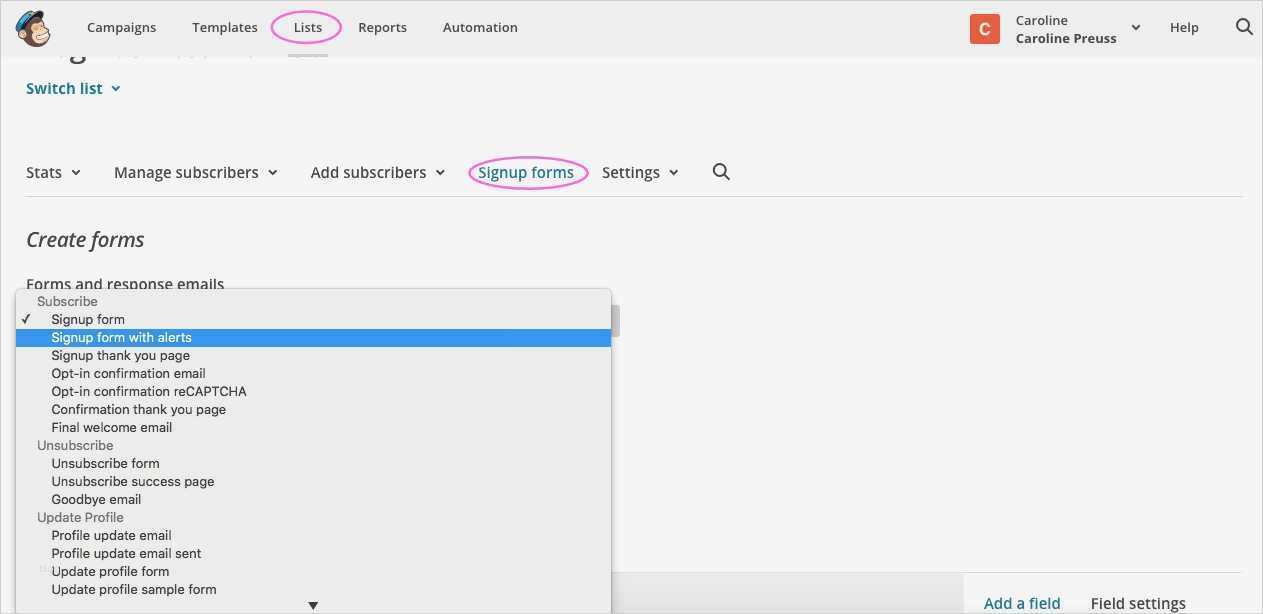Open the Signup forms tab
Viewport: 1263px width, 614px height.
526,172
